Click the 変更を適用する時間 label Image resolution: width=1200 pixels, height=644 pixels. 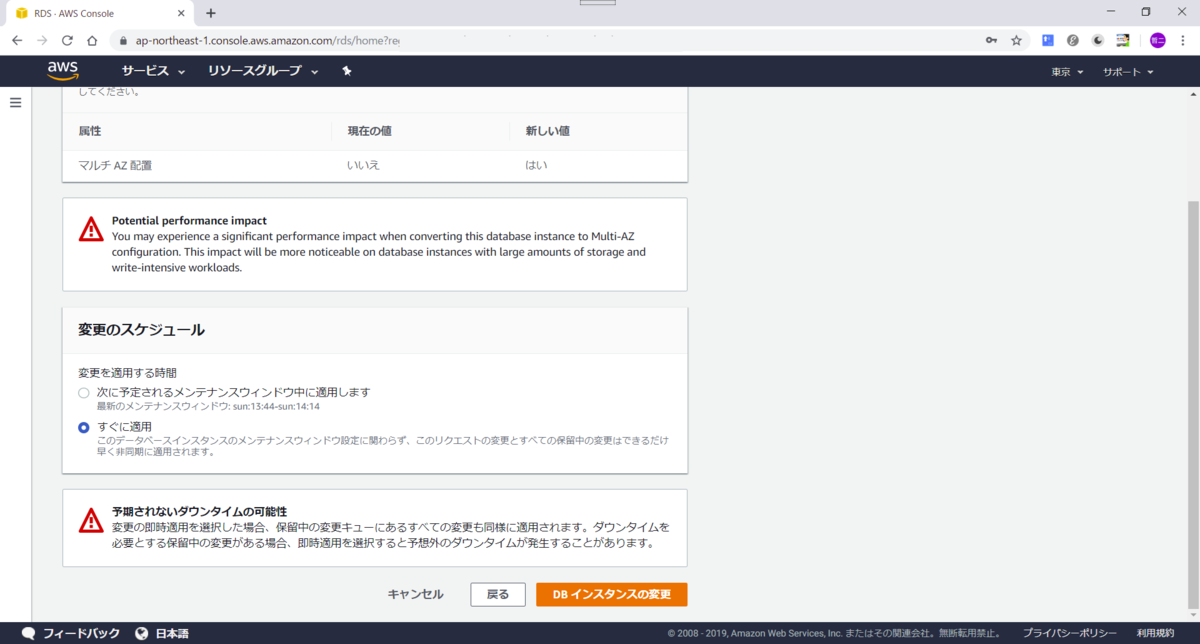[127, 373]
